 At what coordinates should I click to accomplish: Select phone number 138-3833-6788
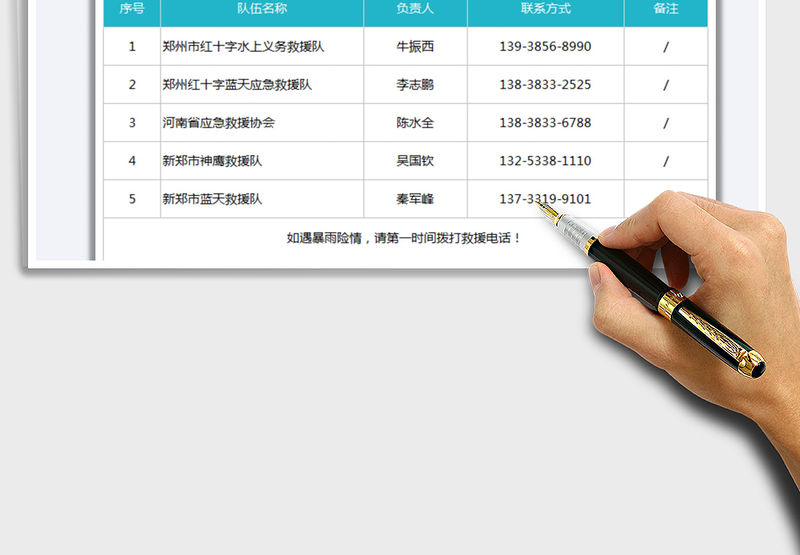pyautogui.click(x=545, y=123)
